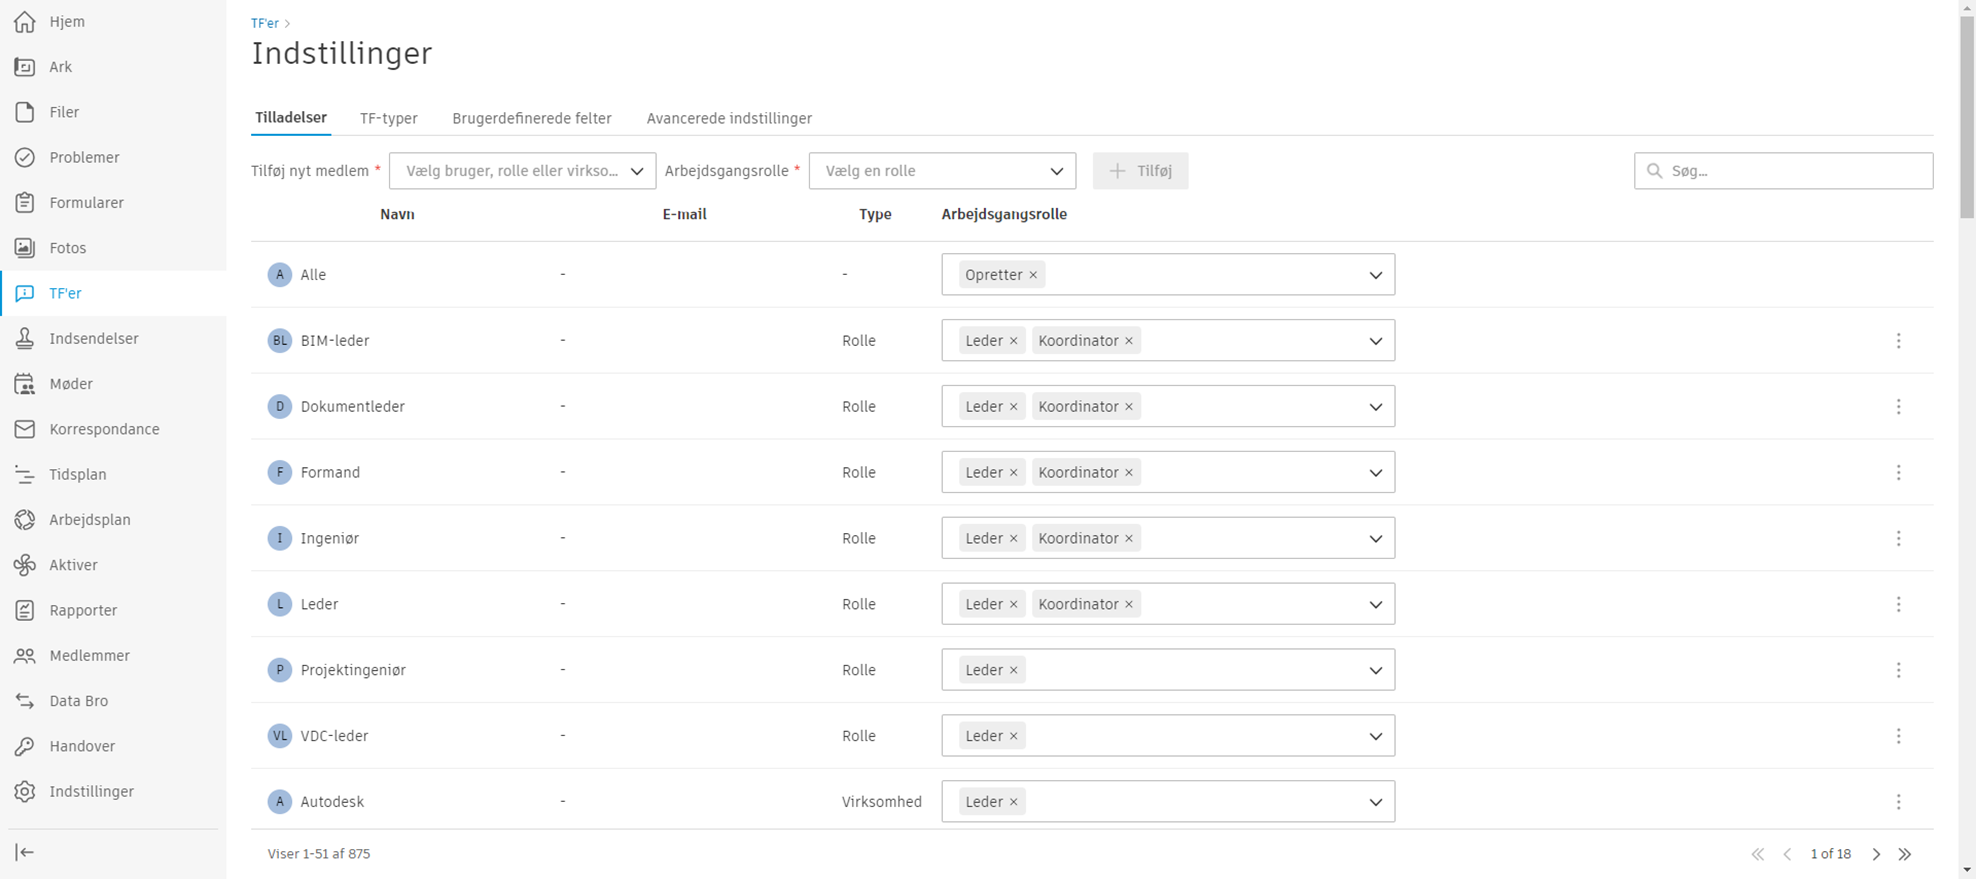Remove Leder tag from Autodesk row
1976x879 pixels.
[1013, 802]
